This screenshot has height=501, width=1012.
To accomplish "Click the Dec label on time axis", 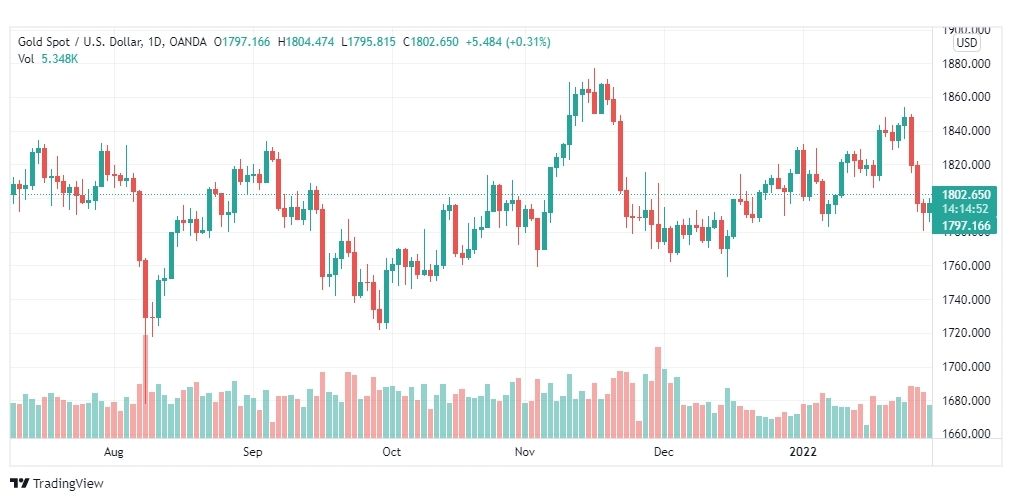I will (663, 452).
